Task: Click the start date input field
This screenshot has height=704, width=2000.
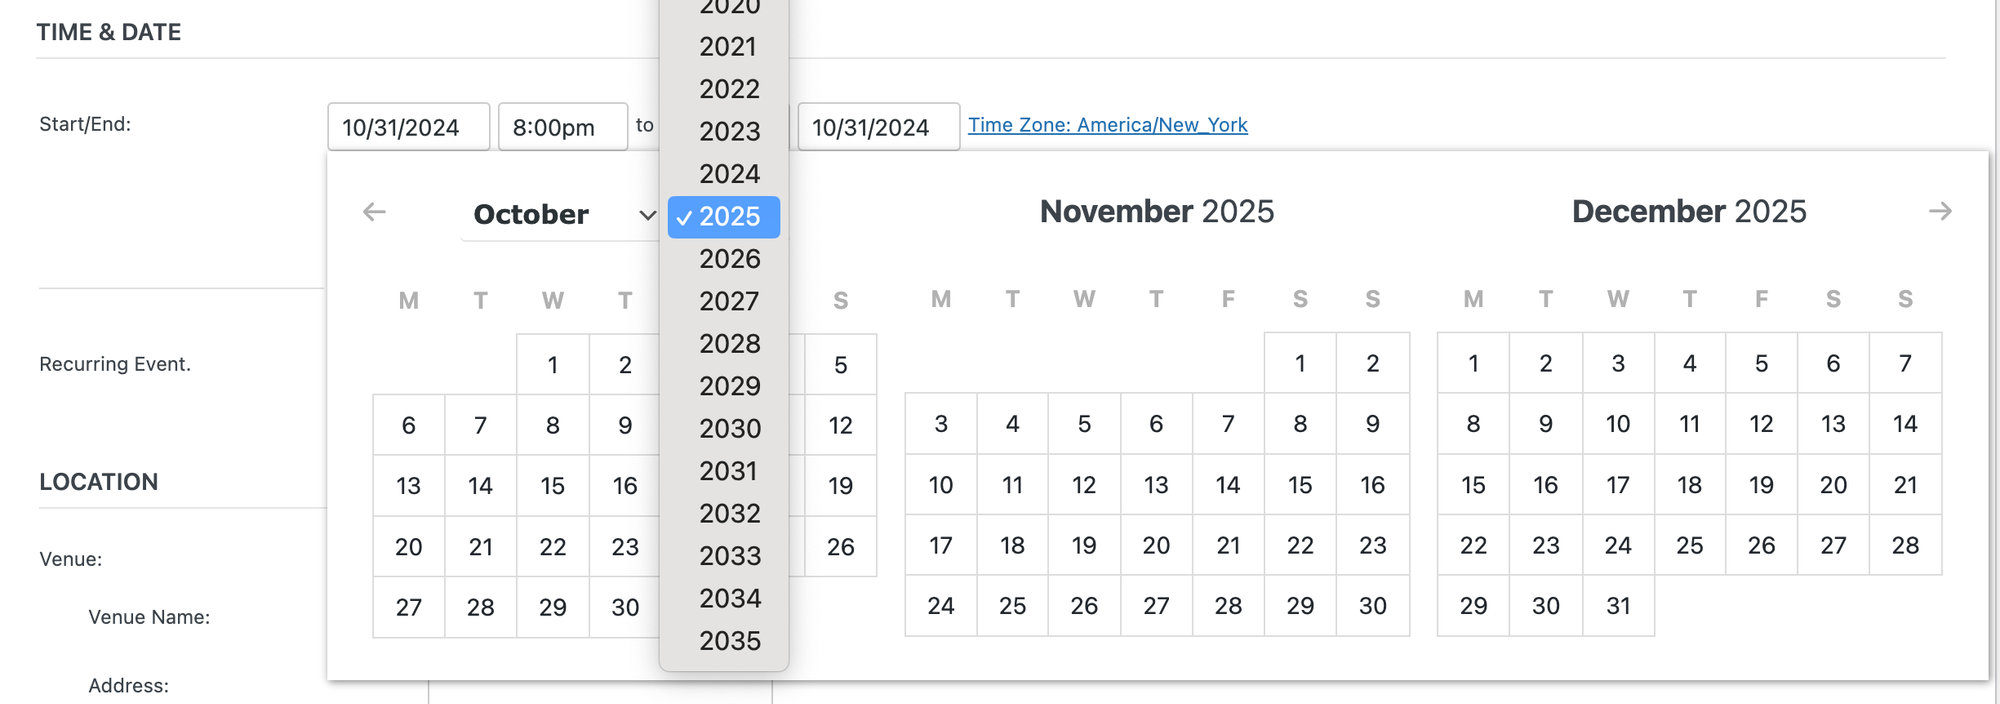Action: point(408,127)
